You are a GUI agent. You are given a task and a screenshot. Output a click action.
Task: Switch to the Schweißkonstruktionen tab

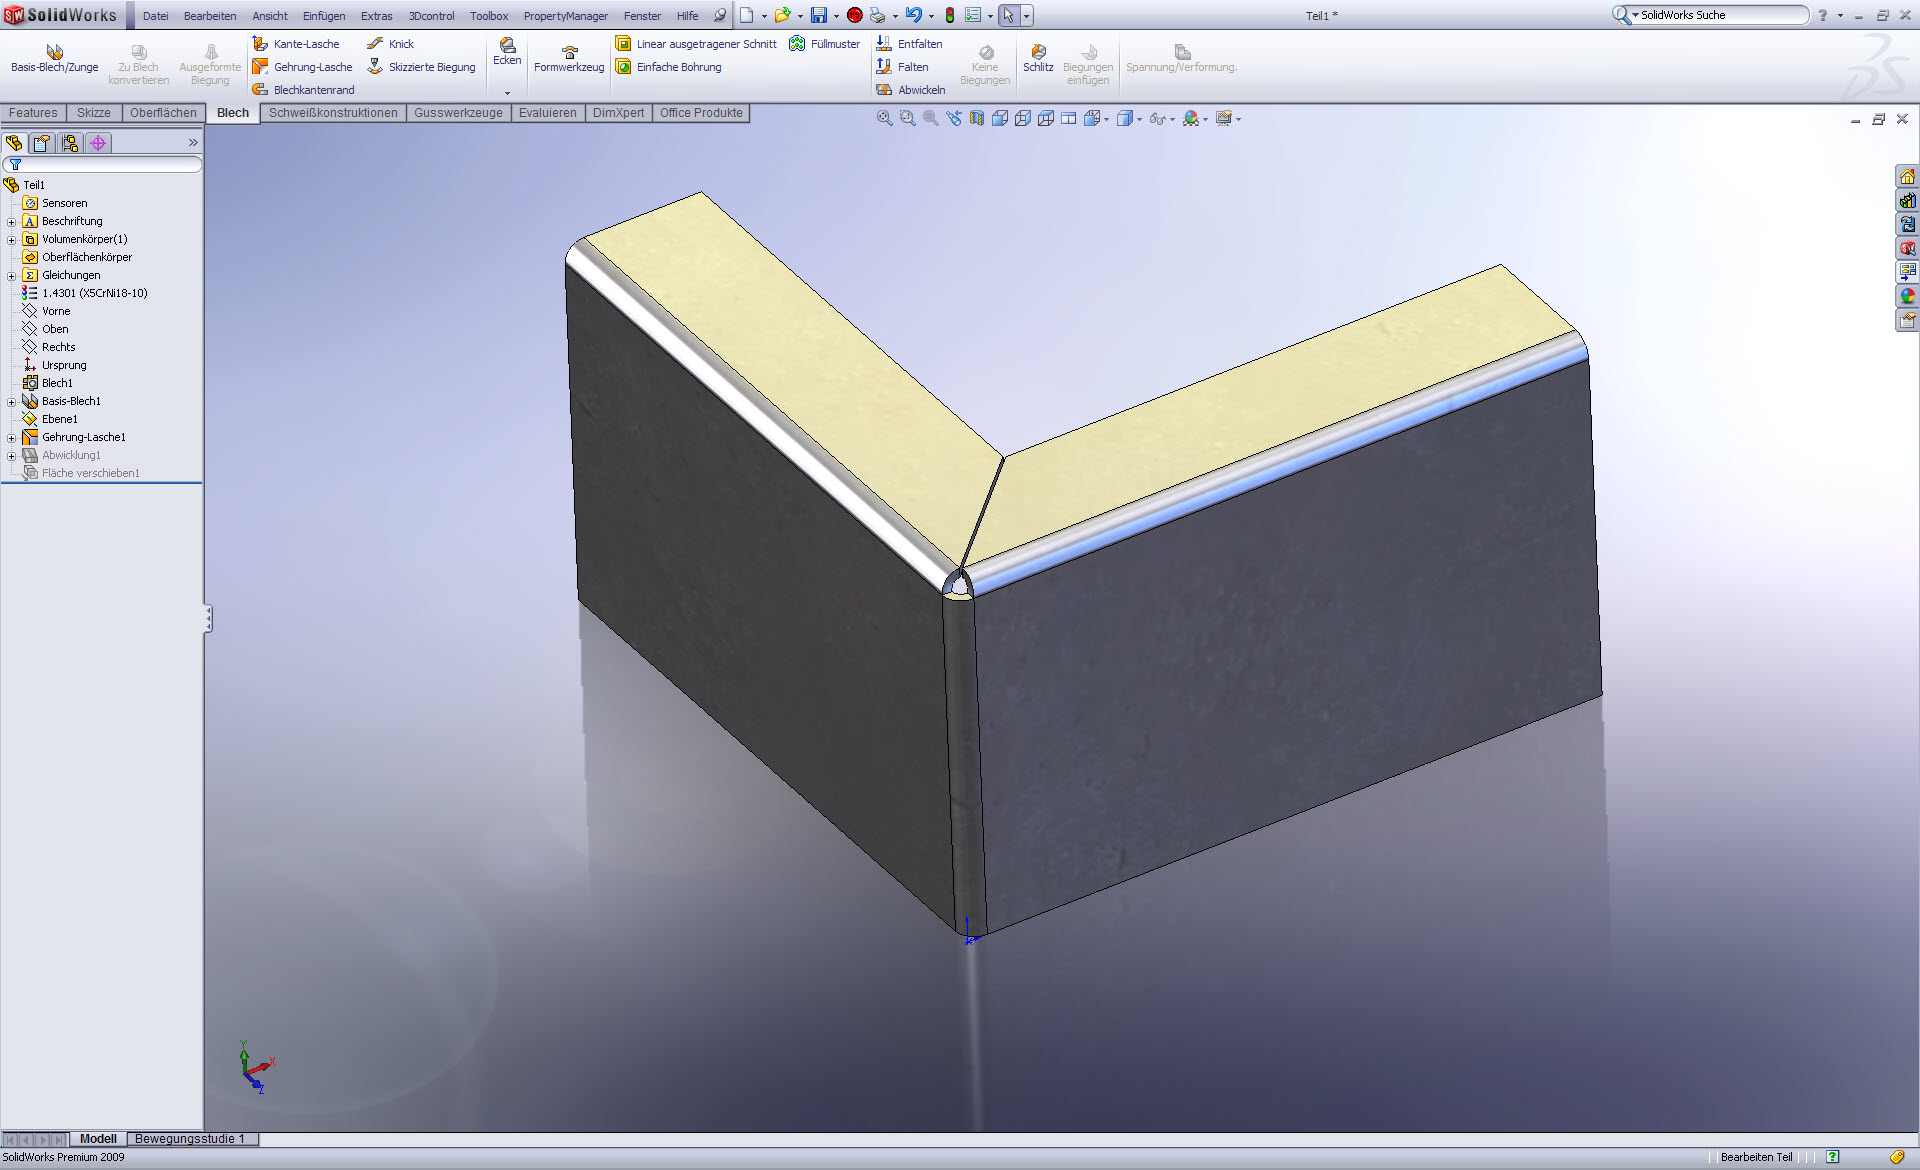[x=333, y=113]
